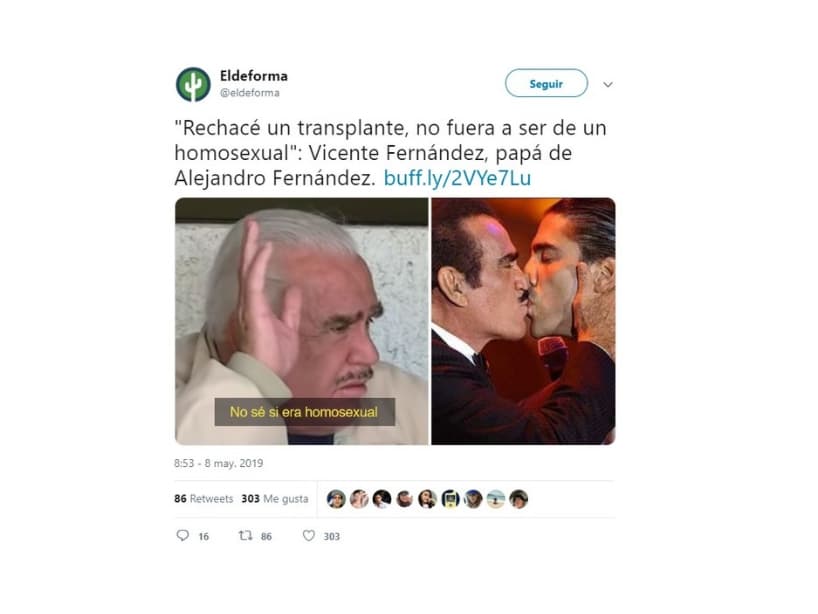Viewport: 818px width, 614px height.
Task: Open left photo with yellow subtitle
Action: [302, 321]
